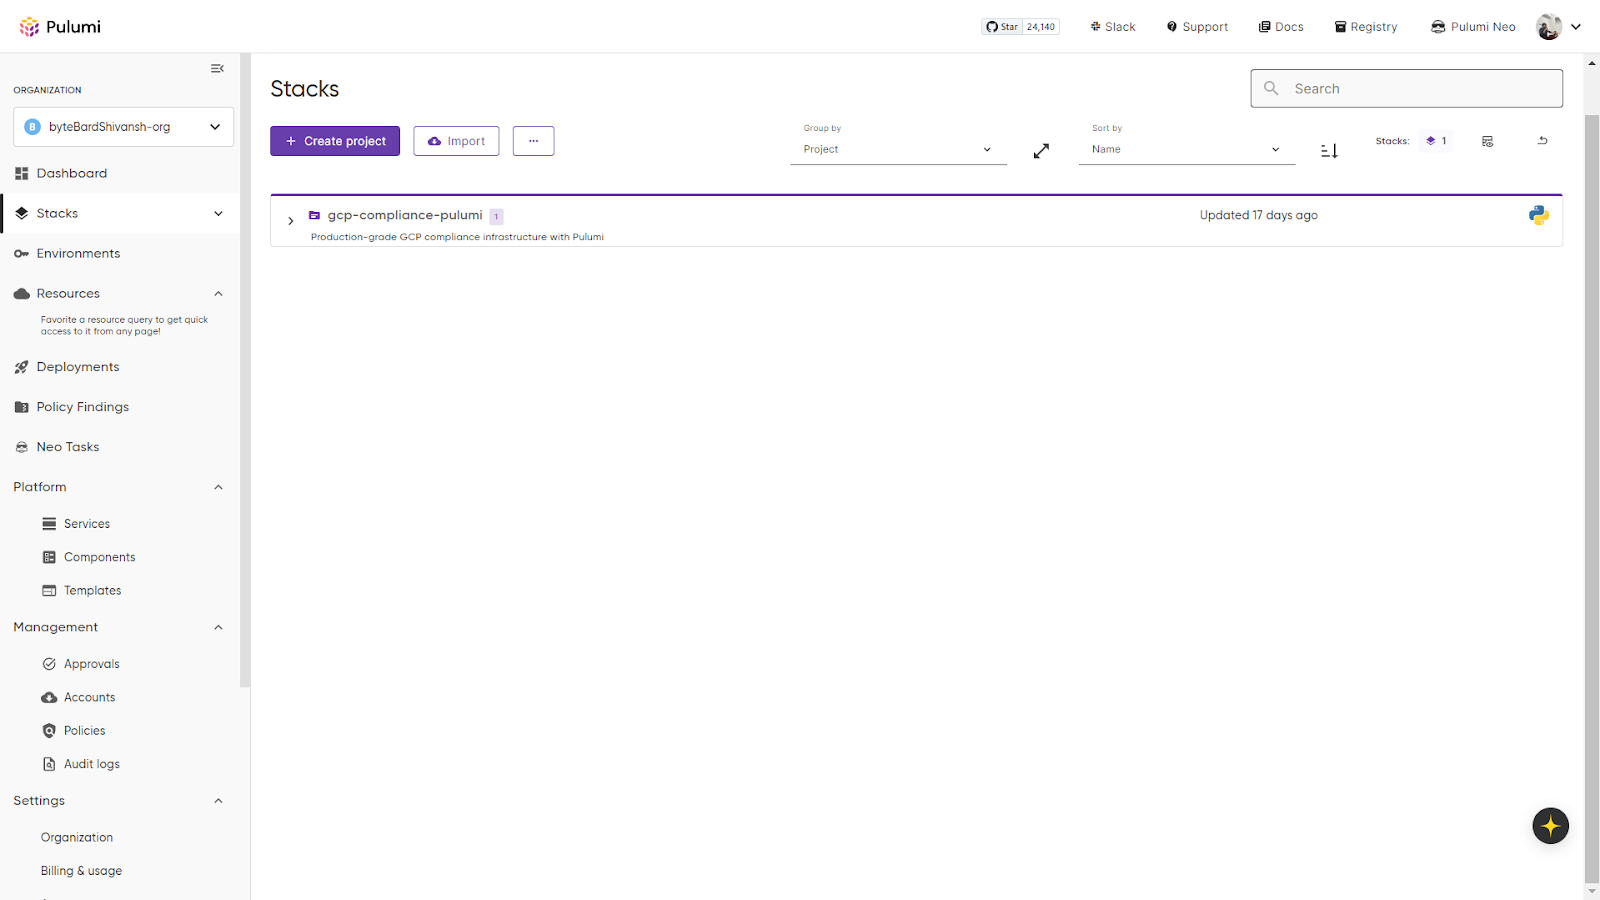1600x900 pixels.
Task: Collapse the Settings section
Action: pyautogui.click(x=218, y=801)
